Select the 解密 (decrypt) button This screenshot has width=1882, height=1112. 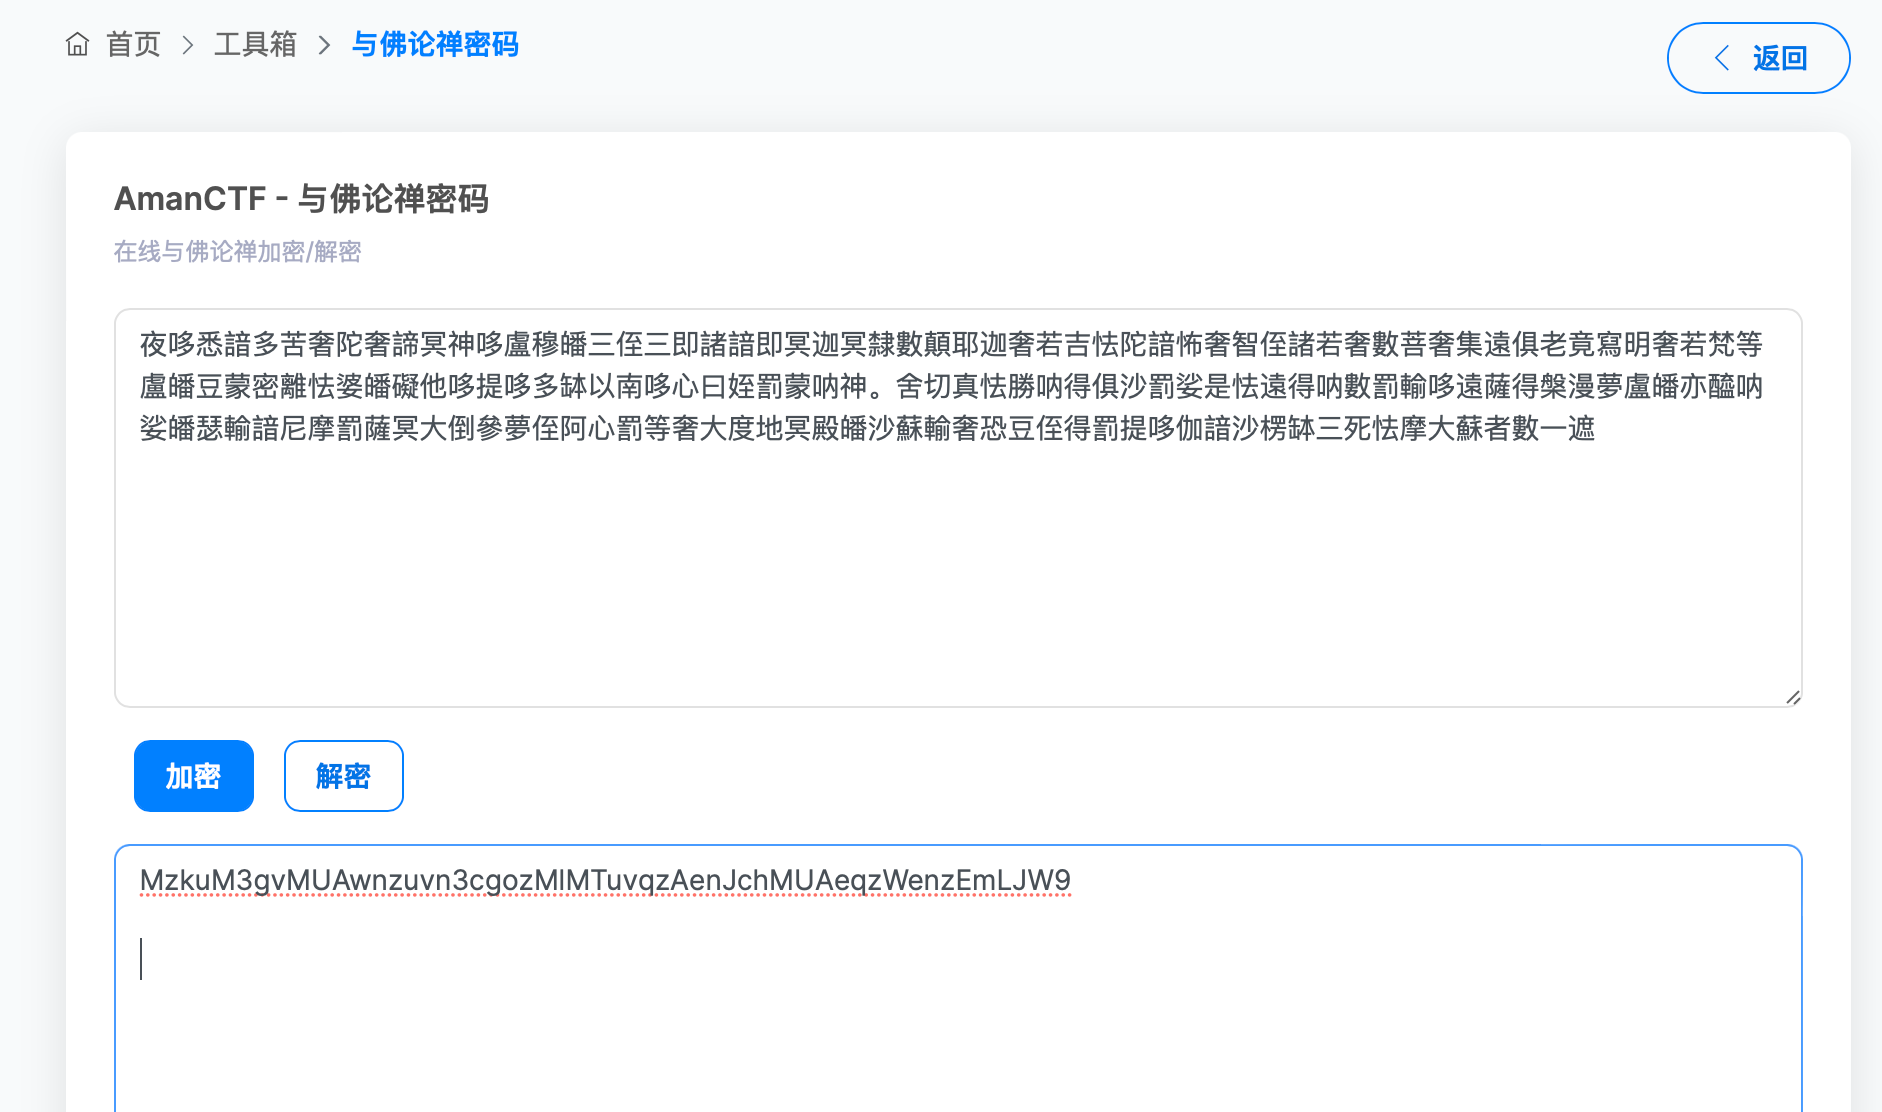343,775
